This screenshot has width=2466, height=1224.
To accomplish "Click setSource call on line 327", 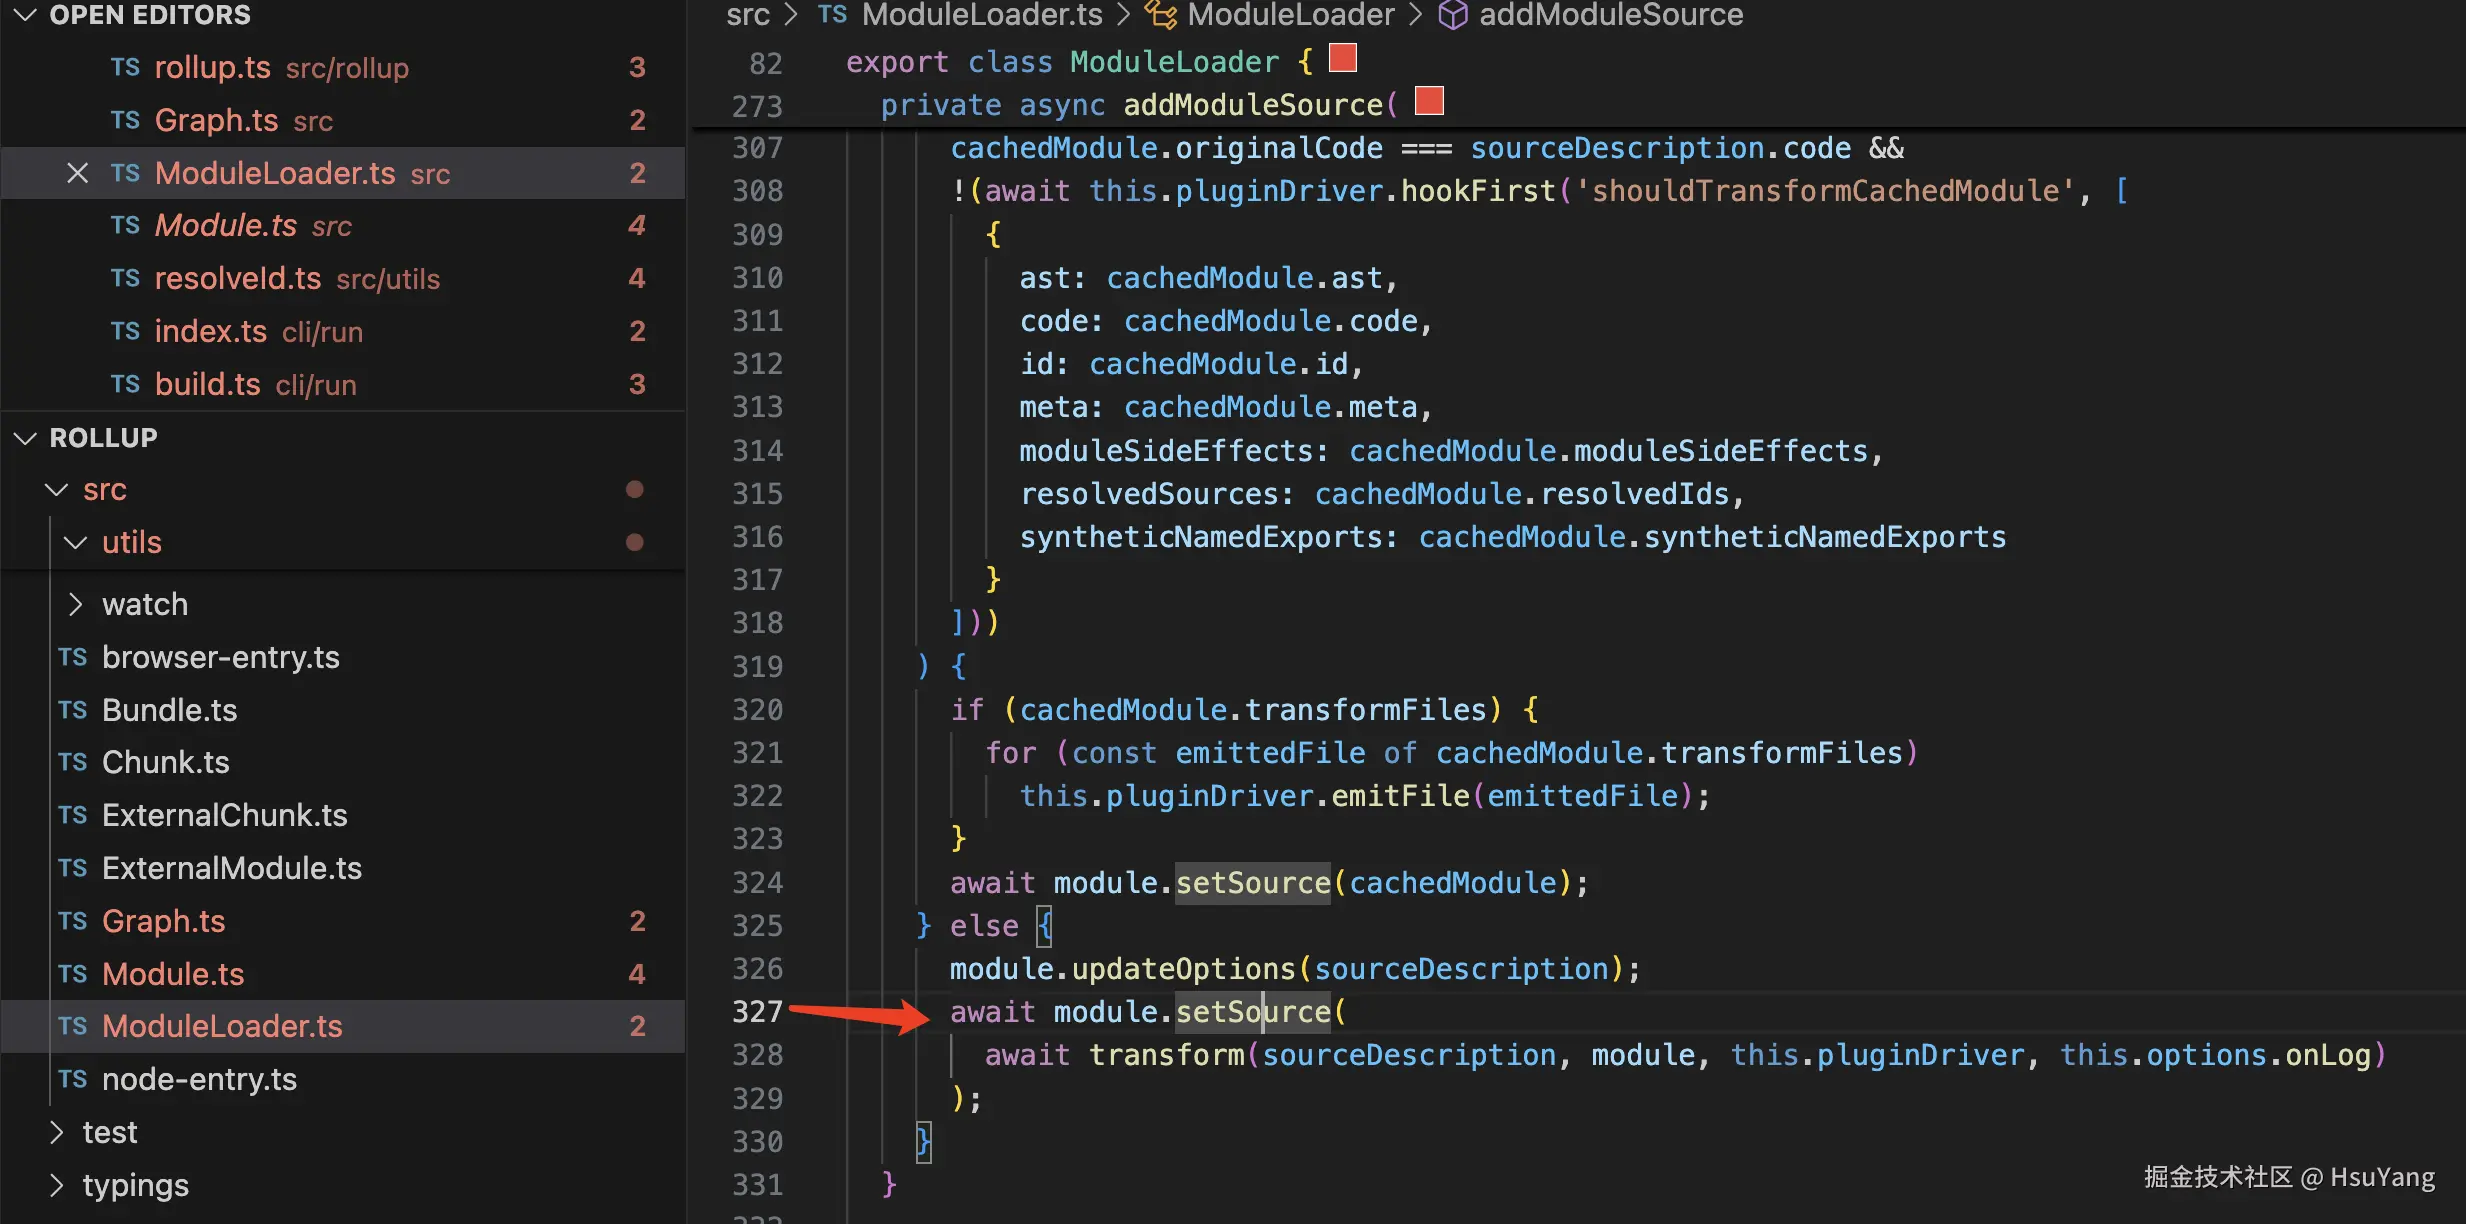I will pos(1252,1012).
